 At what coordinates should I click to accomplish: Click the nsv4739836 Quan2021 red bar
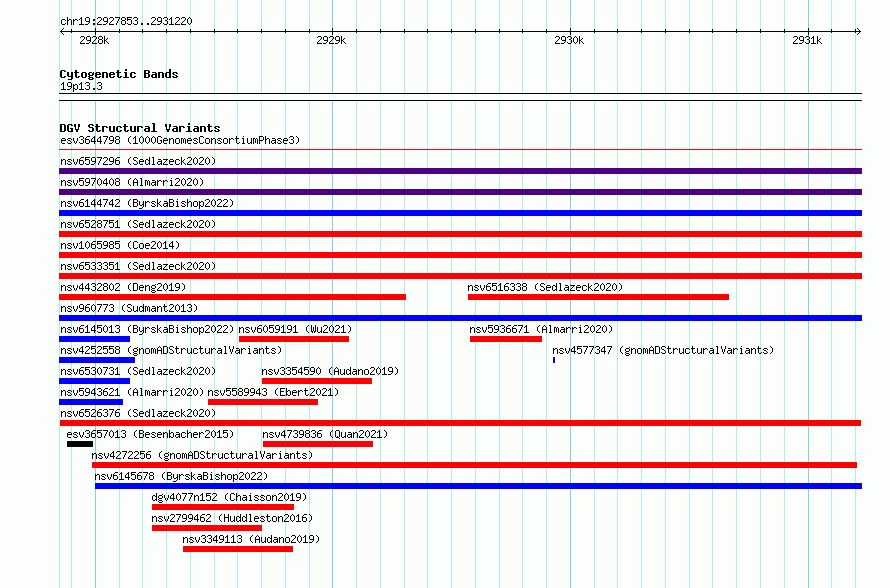point(318,444)
